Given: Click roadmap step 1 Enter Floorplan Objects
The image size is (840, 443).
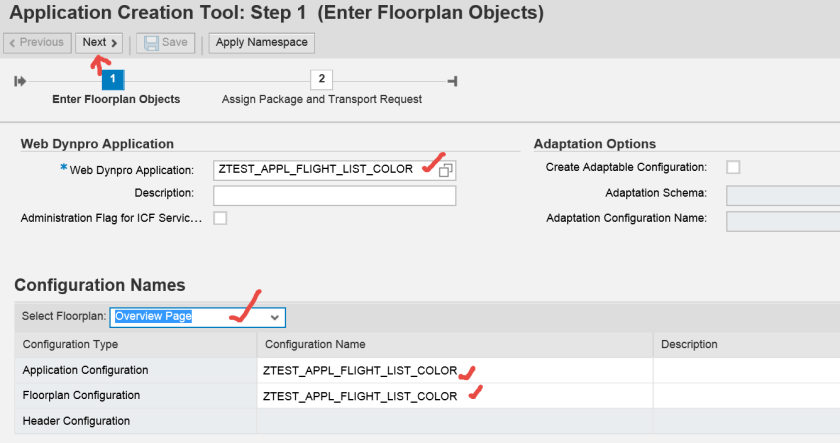Looking at the screenshot, I should click(114, 79).
